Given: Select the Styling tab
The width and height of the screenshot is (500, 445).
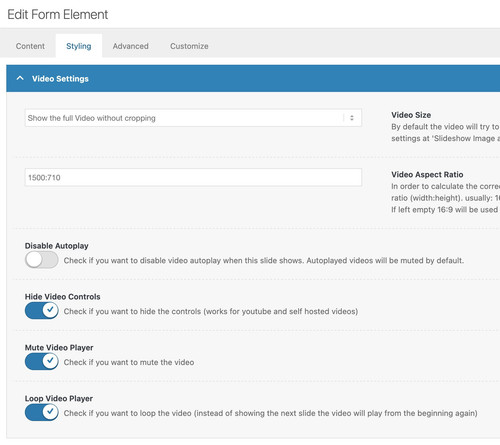Looking at the screenshot, I should (x=79, y=46).
